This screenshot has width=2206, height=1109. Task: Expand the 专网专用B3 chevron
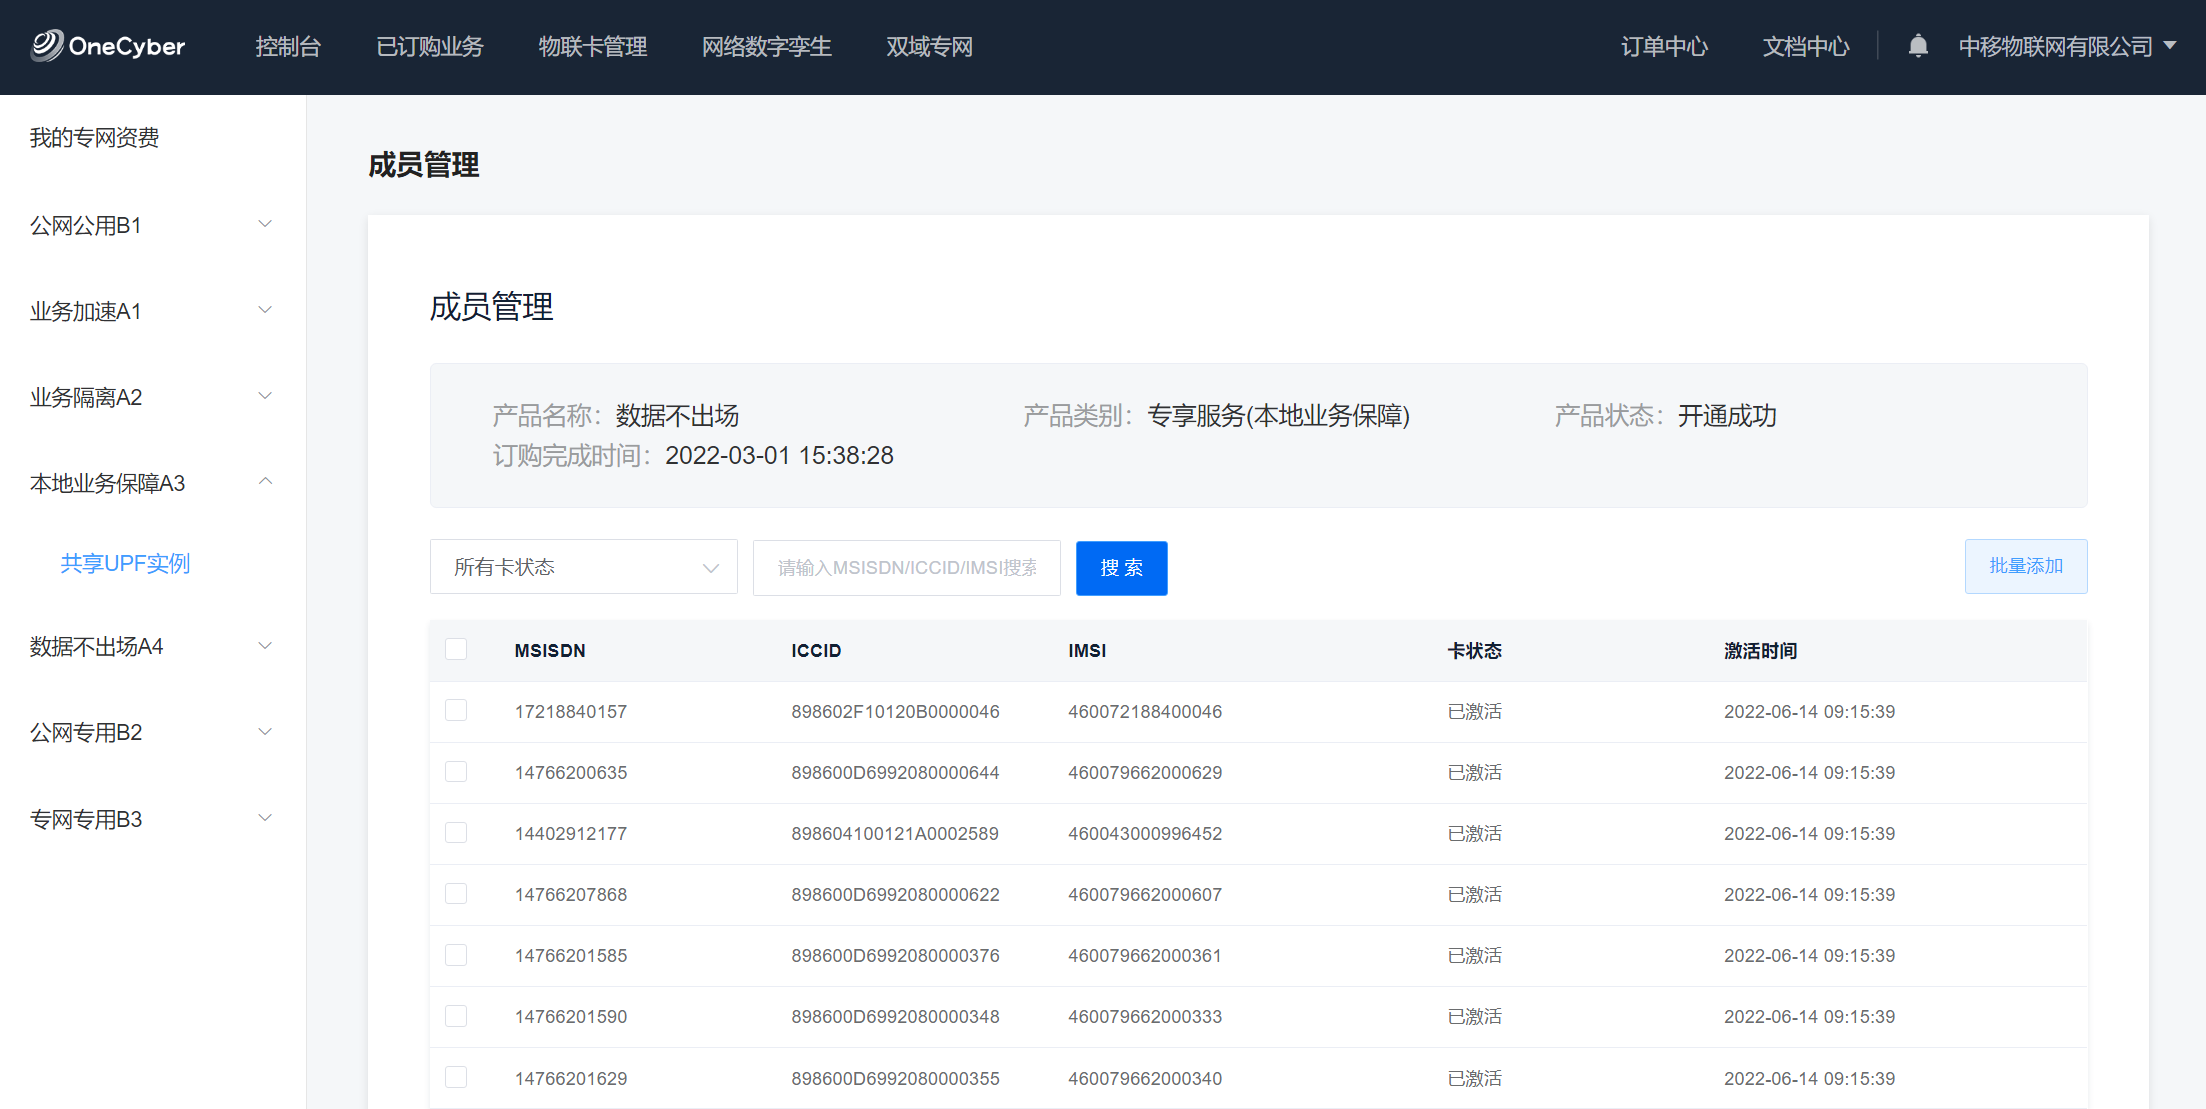(265, 818)
